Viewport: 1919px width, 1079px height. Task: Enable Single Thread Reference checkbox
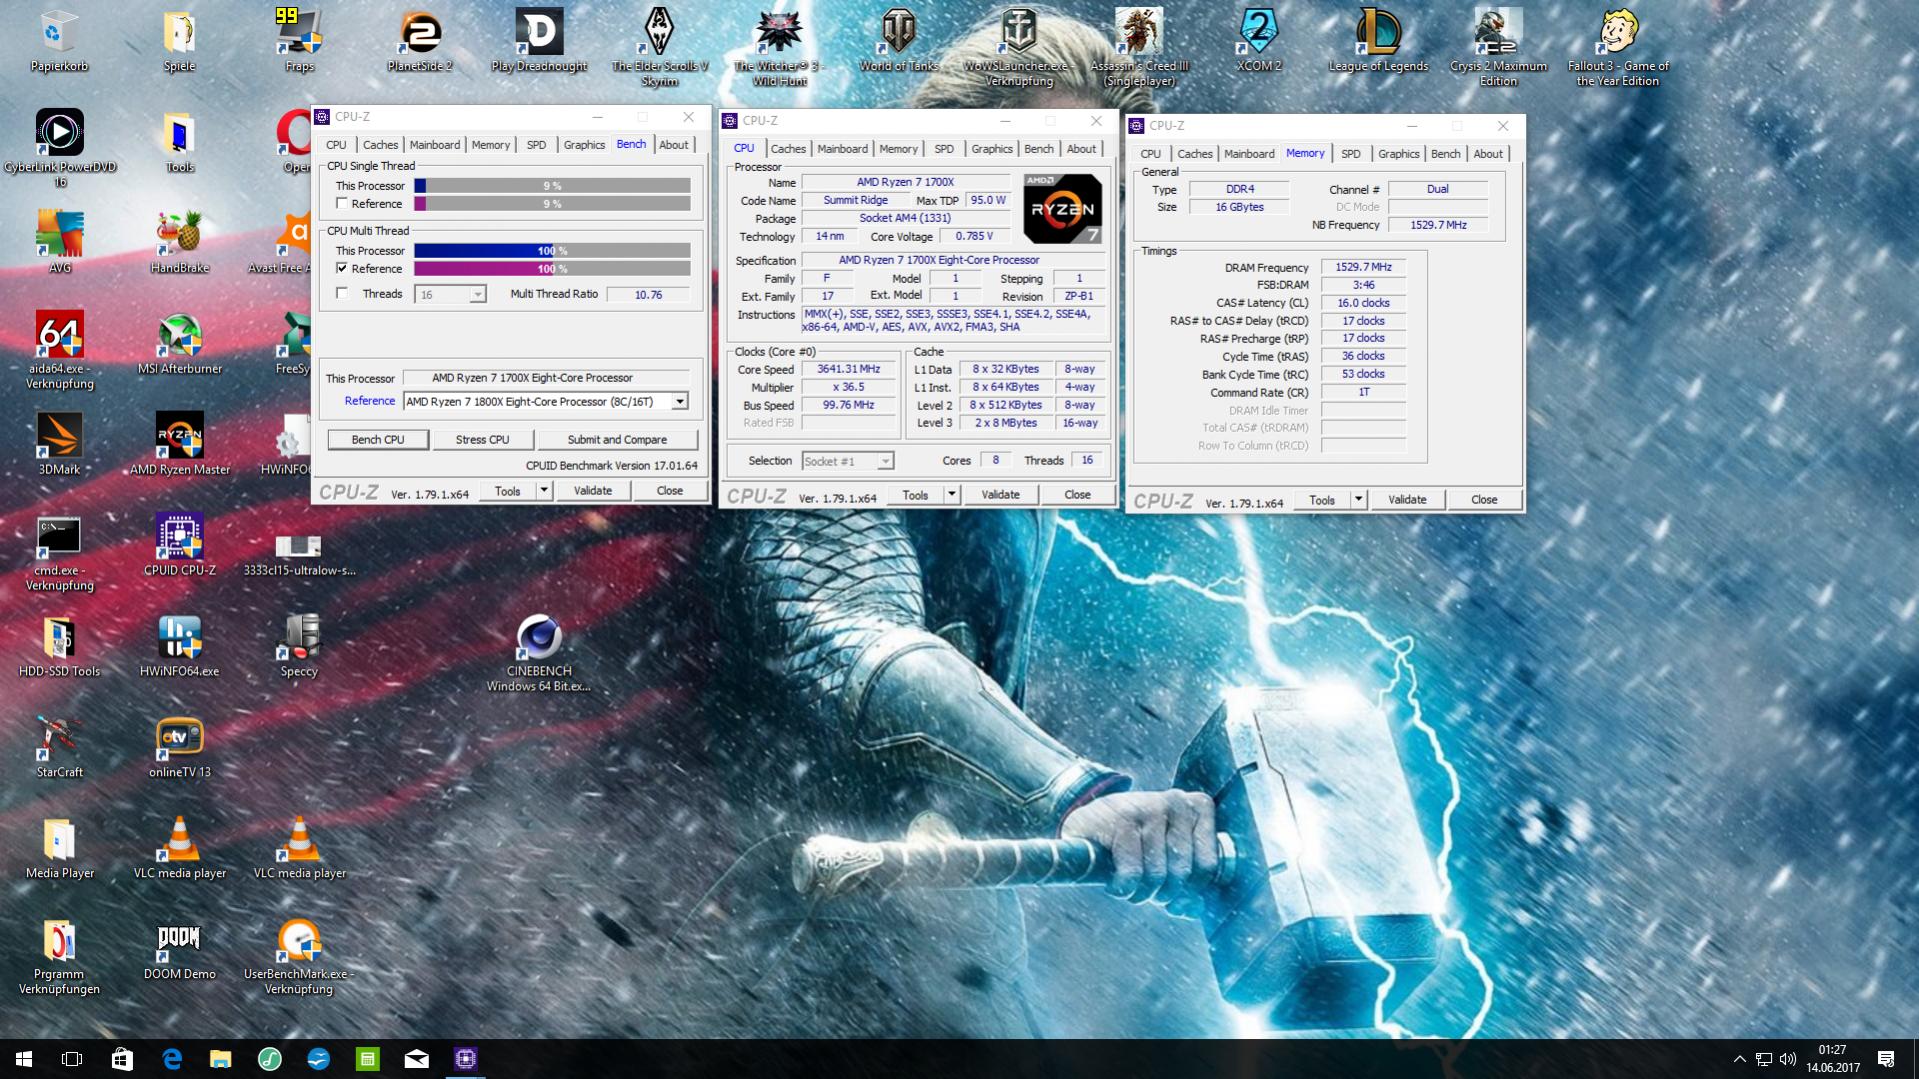pyautogui.click(x=342, y=203)
